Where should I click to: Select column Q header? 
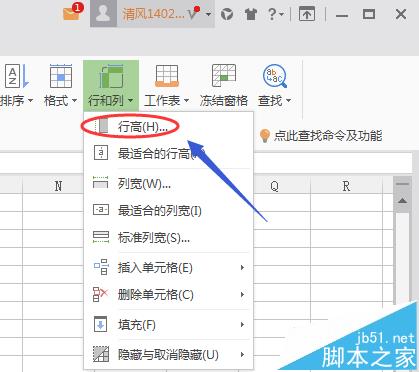pyautogui.click(x=282, y=185)
